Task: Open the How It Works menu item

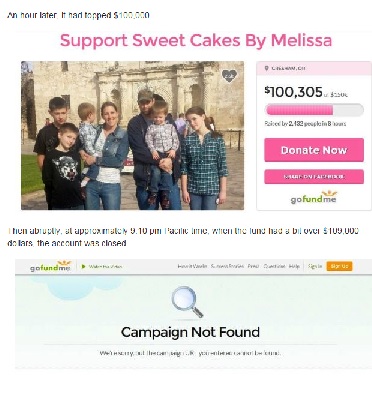Action: tap(192, 266)
